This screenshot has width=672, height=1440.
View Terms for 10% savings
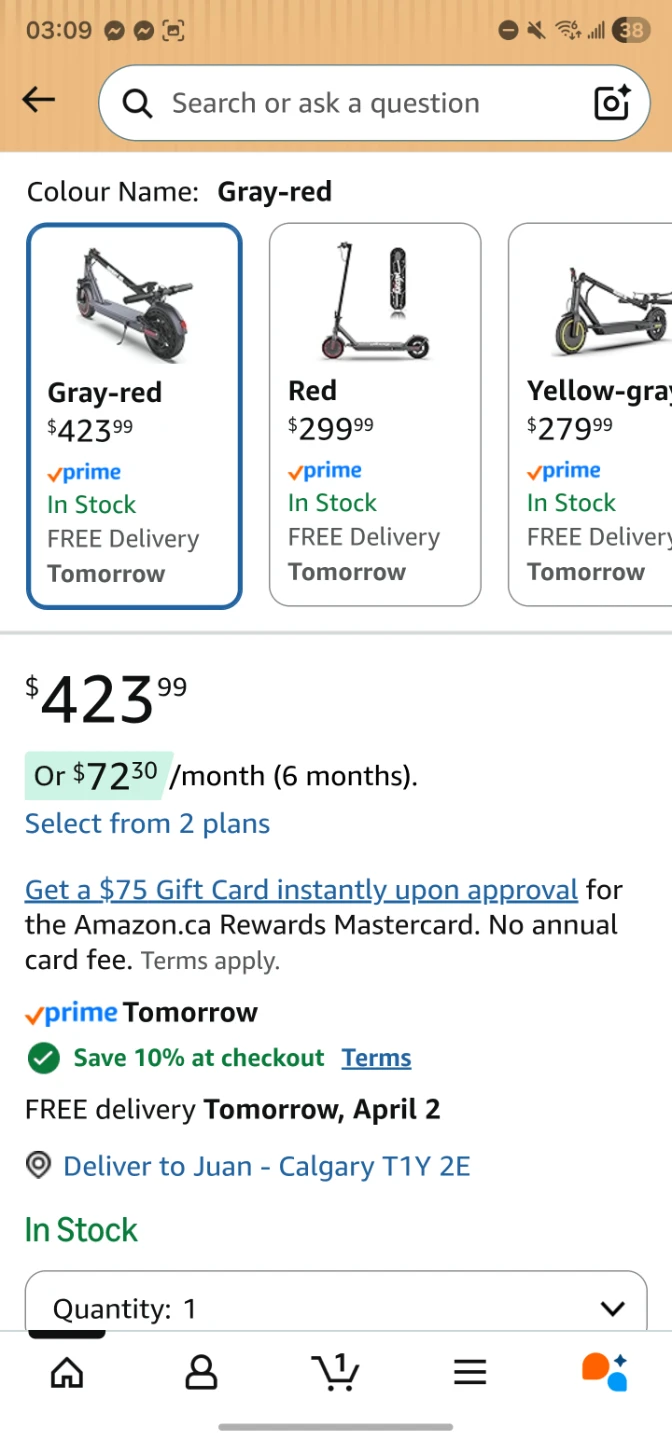pos(376,1058)
